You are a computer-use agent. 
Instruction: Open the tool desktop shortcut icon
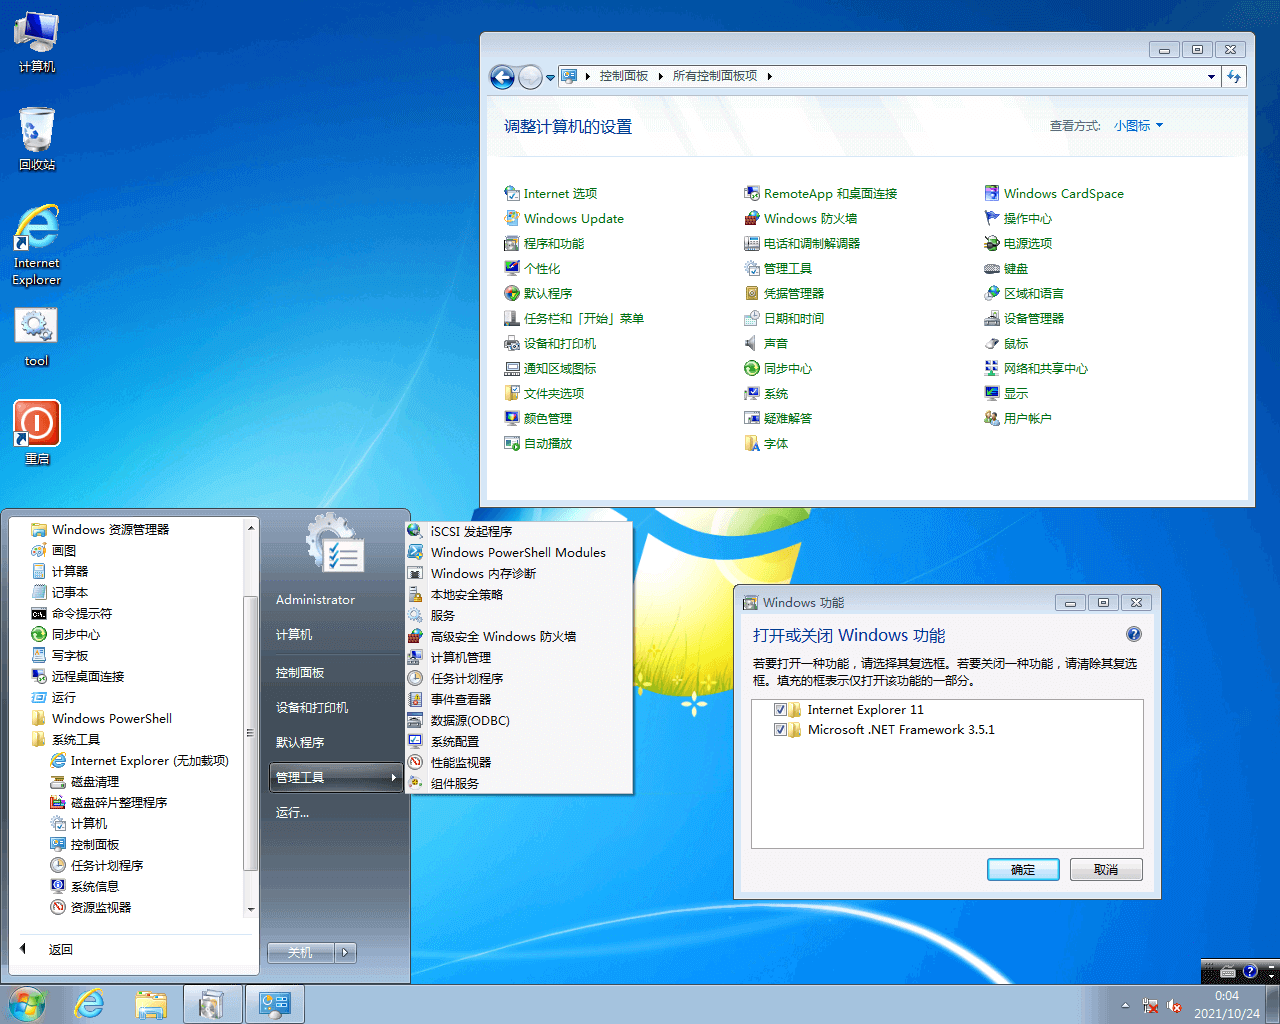click(x=37, y=328)
